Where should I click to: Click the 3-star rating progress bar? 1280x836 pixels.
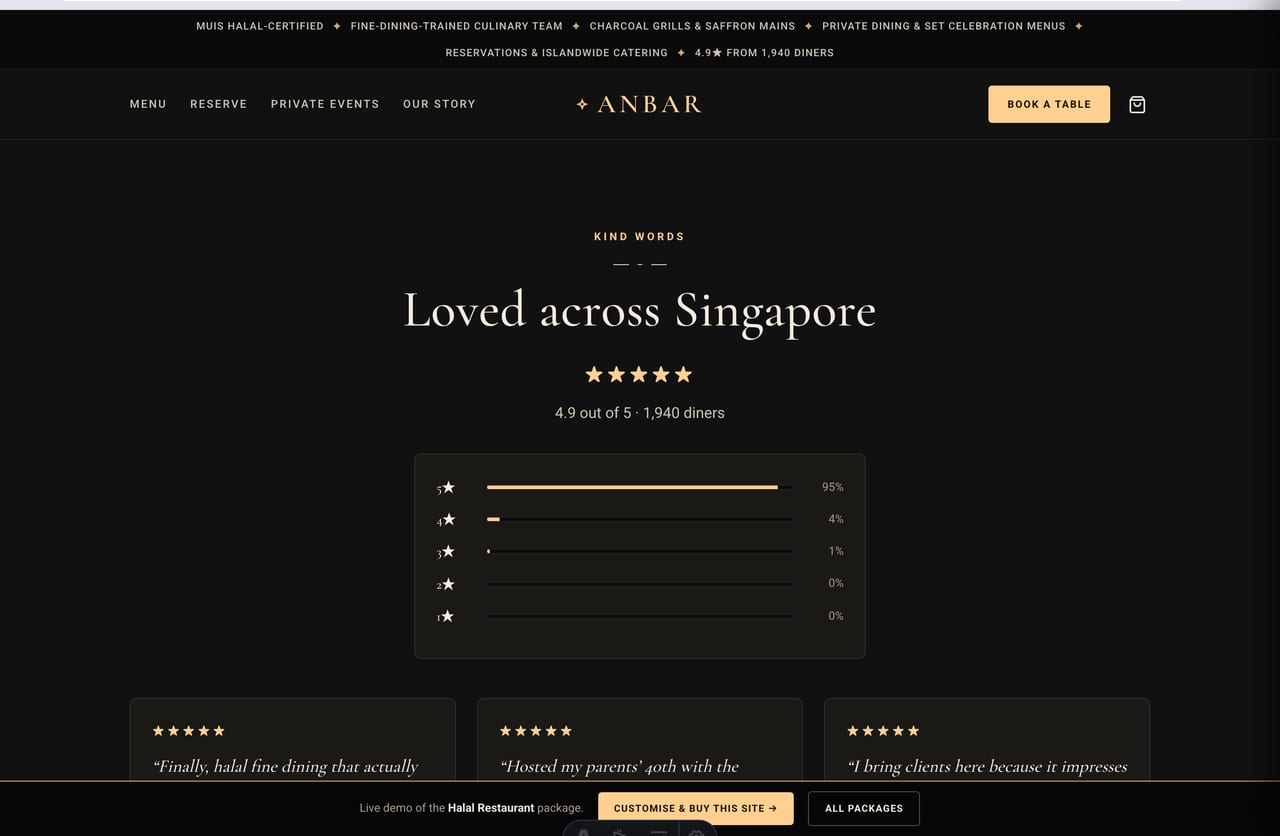639,551
